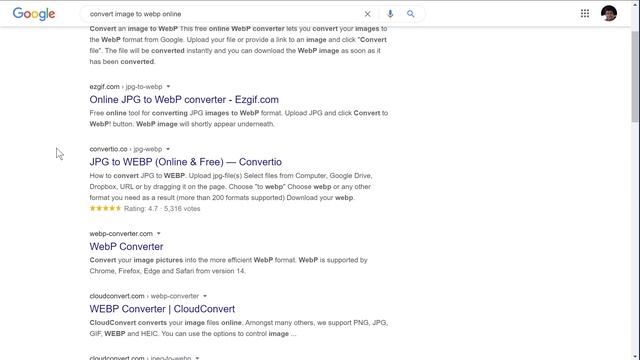This screenshot has height=360, width=640.
Task: Open the Google apps grid
Action: [585, 13]
